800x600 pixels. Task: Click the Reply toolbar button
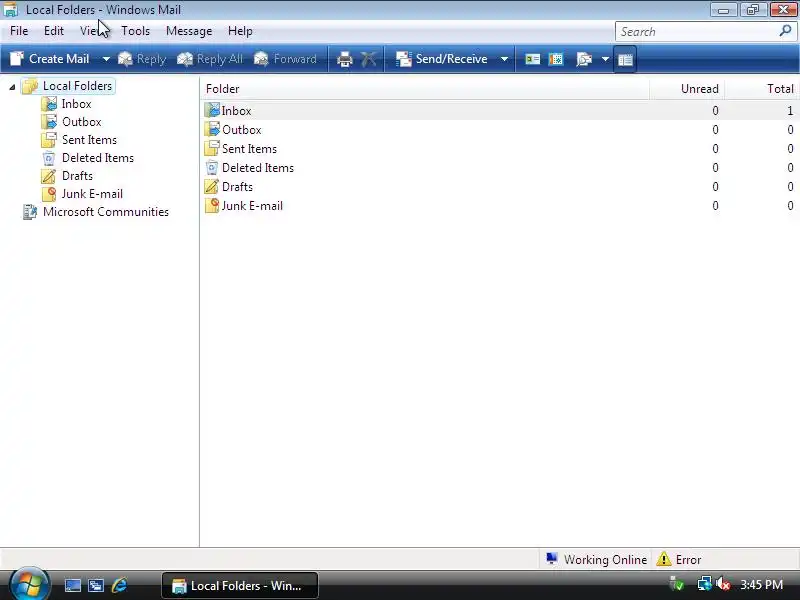point(142,59)
